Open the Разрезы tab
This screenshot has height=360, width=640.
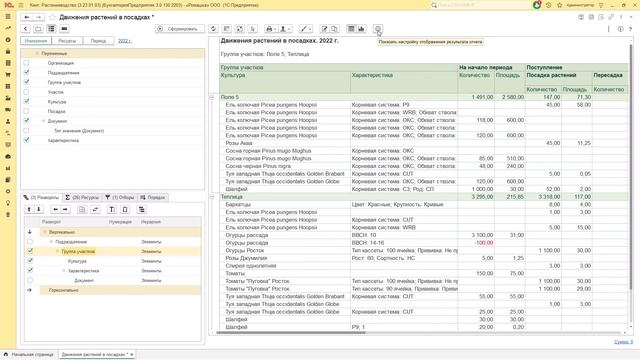tap(41, 198)
